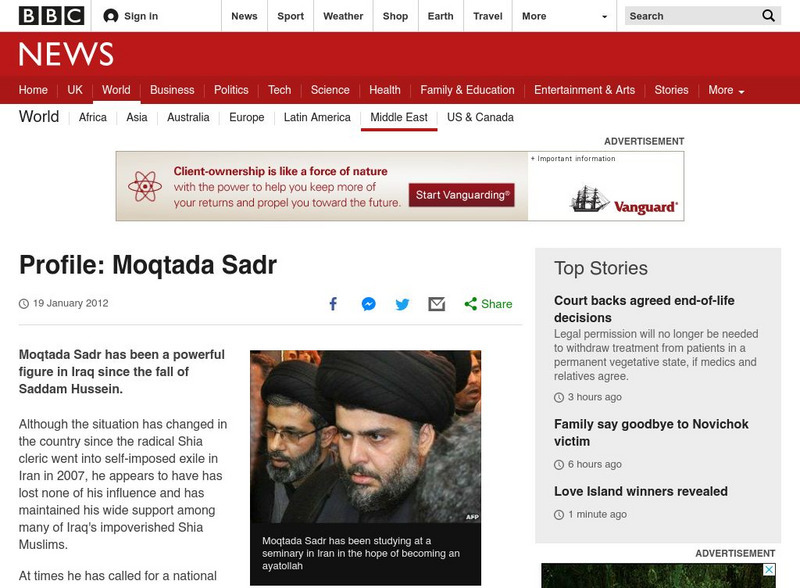Read Court backs end-of-life decisions story
800x588 pixels.
[x=644, y=309]
